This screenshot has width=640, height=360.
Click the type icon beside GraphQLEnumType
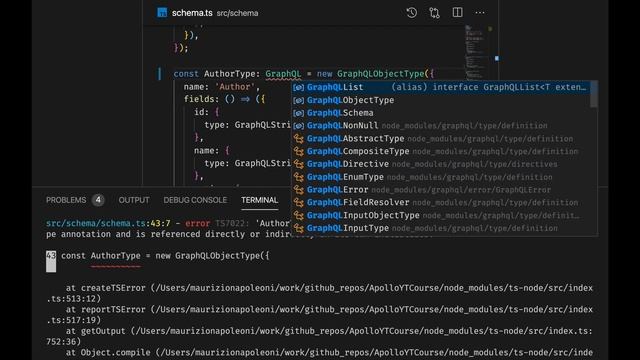tap(299, 177)
